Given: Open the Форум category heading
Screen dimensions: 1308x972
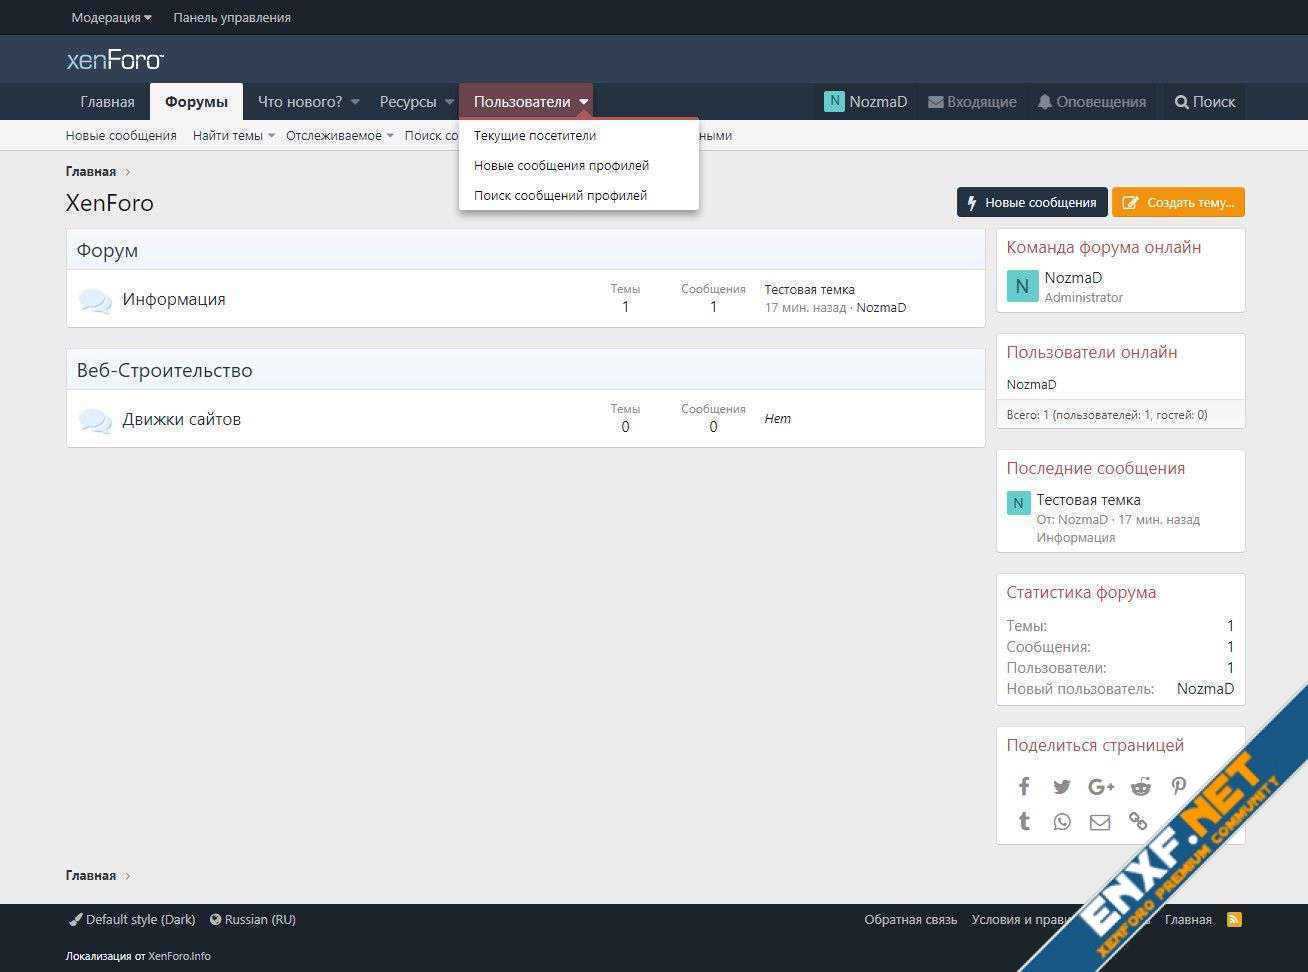Looking at the screenshot, I should tap(107, 250).
